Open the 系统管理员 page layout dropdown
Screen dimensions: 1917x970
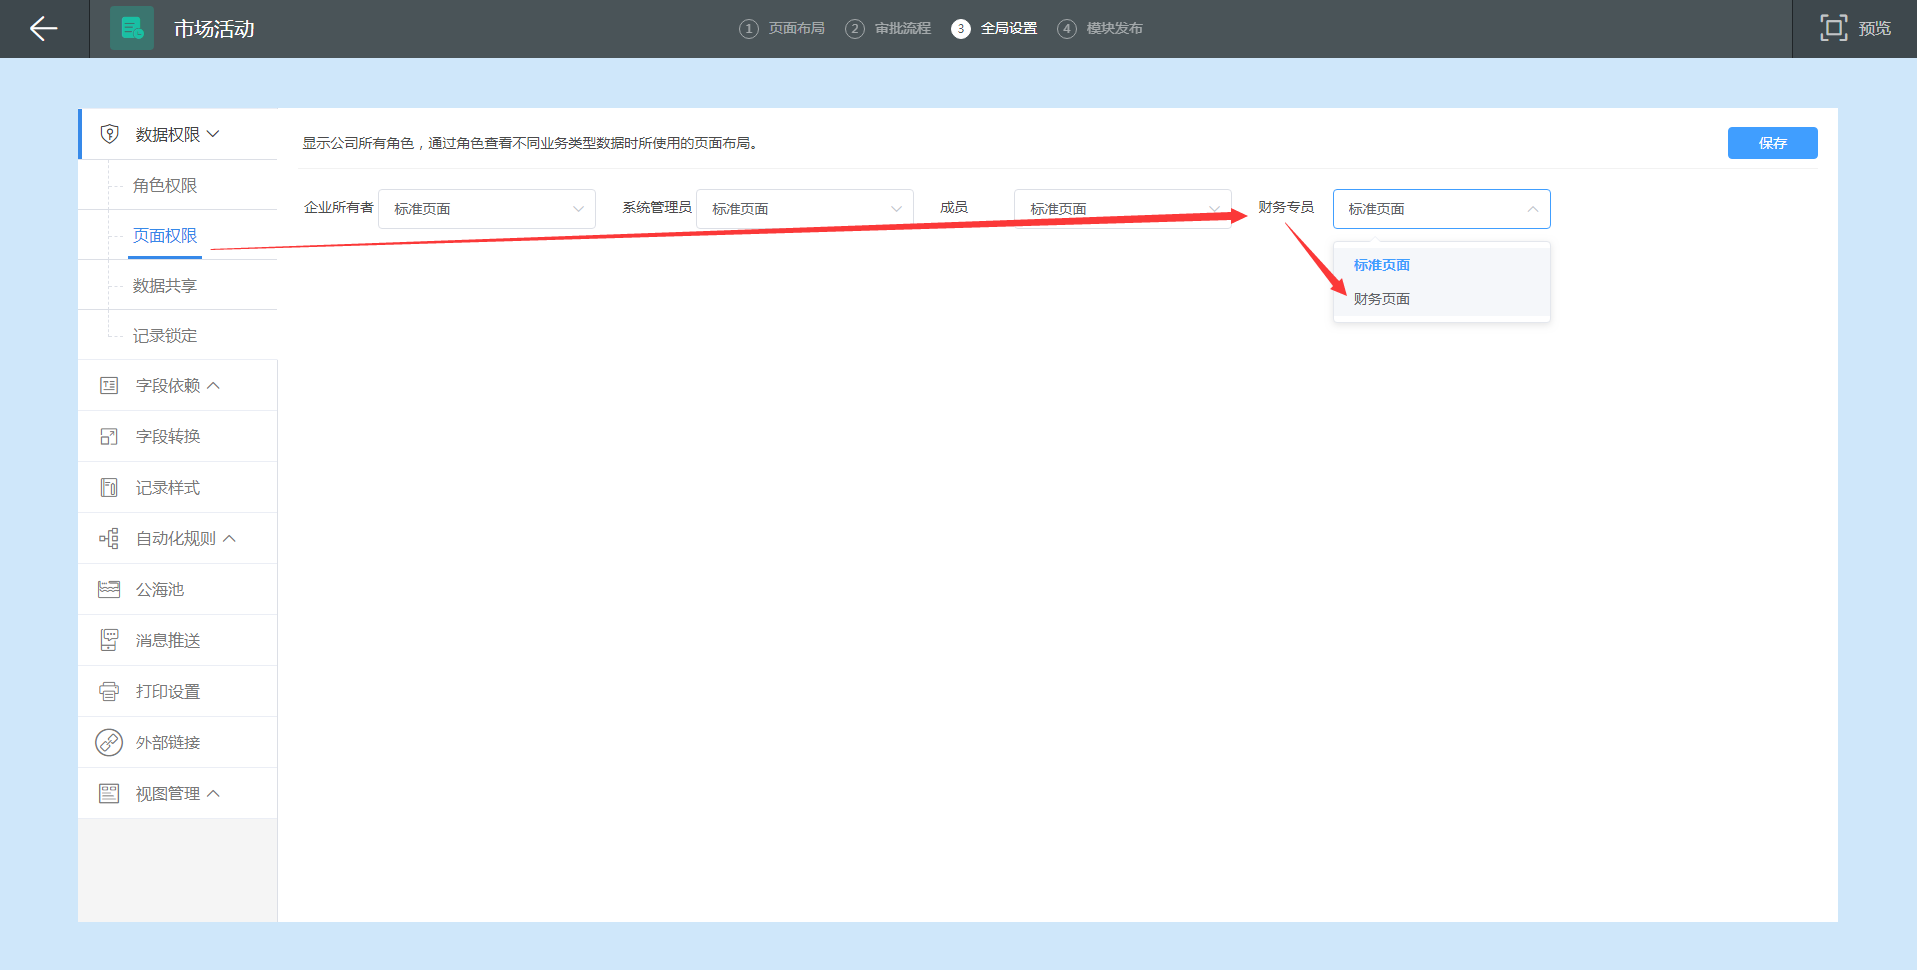[804, 209]
